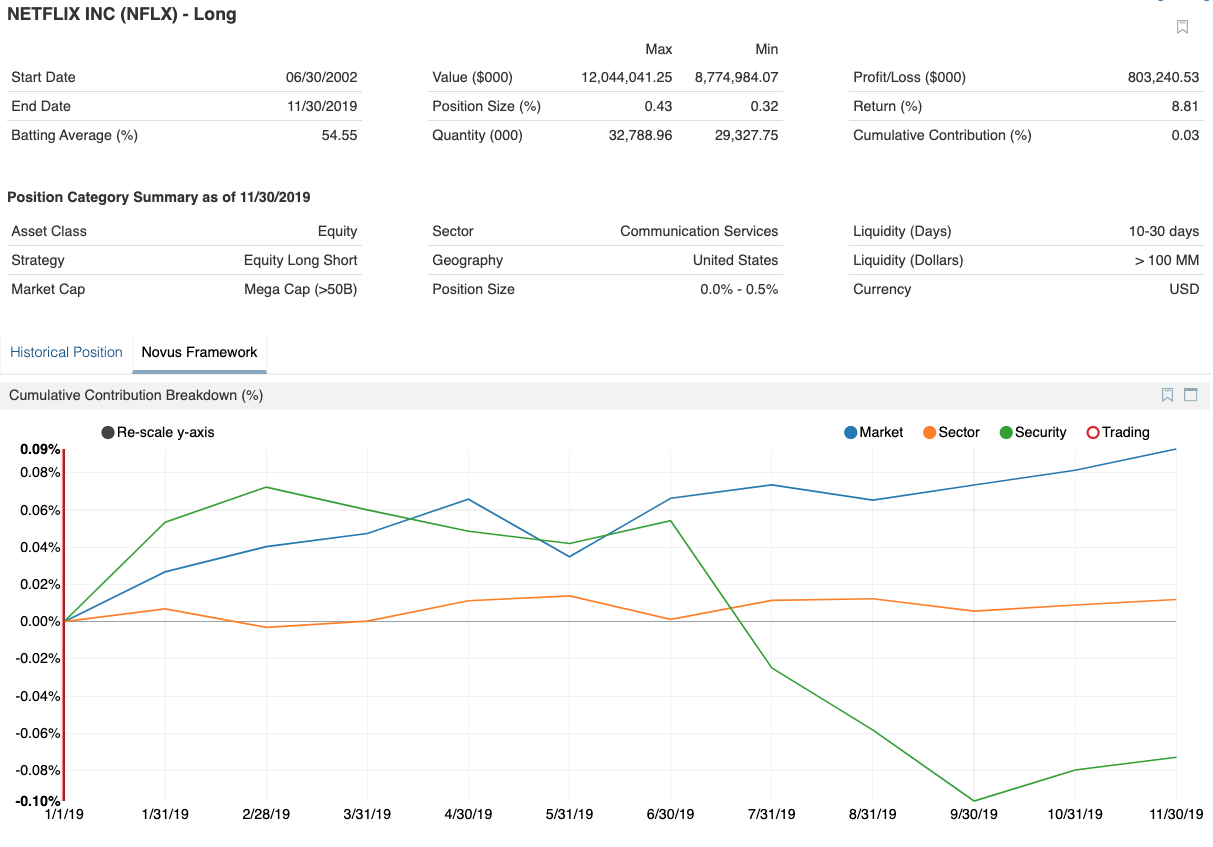Bookmark the Cumulative Contribution Breakdown chart
Screen dimensions: 1213x847
click(x=1167, y=395)
